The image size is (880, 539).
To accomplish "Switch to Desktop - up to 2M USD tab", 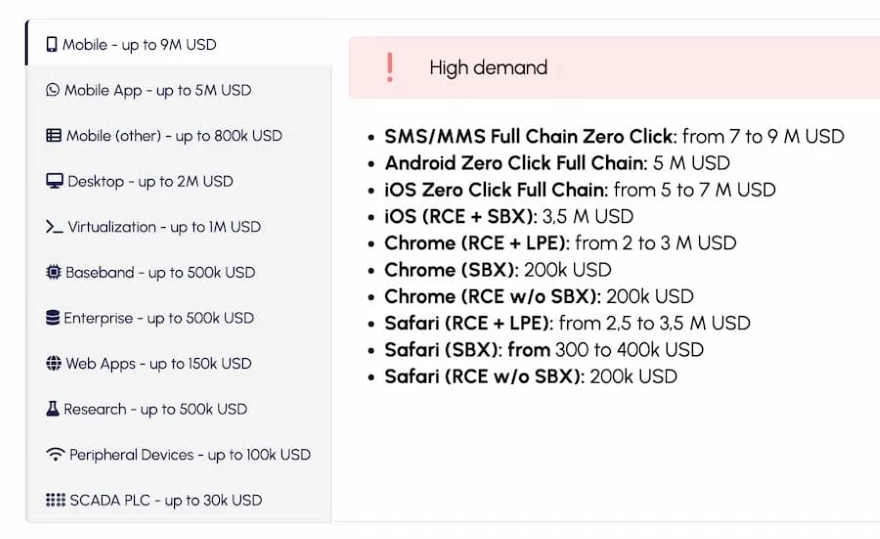I will (x=150, y=181).
